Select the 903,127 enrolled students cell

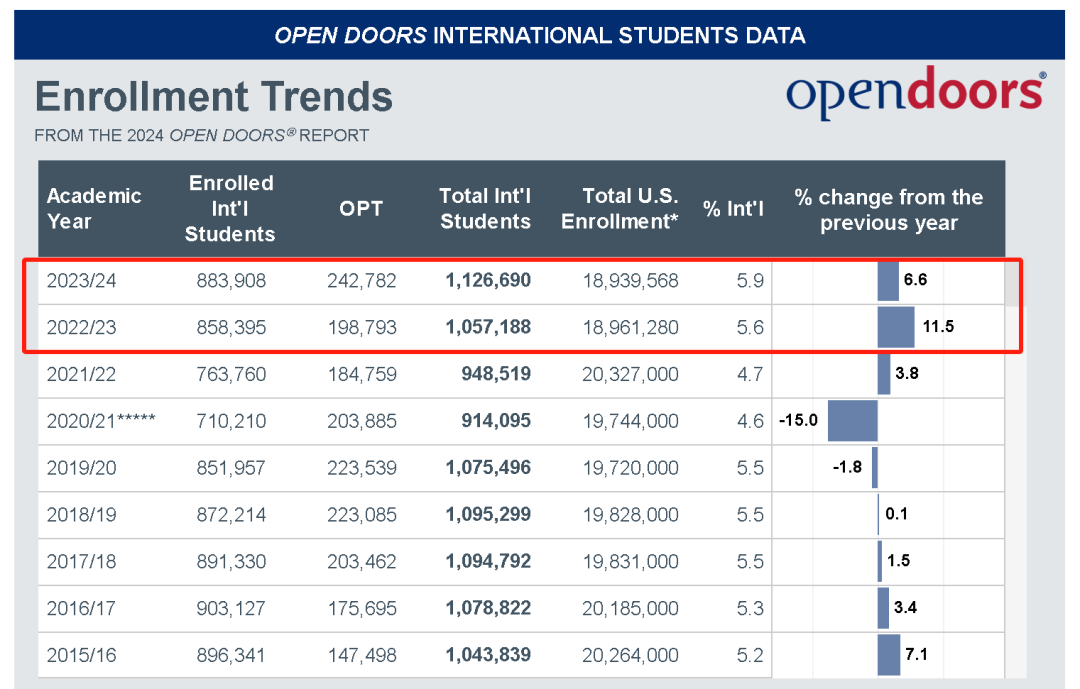(x=231, y=608)
